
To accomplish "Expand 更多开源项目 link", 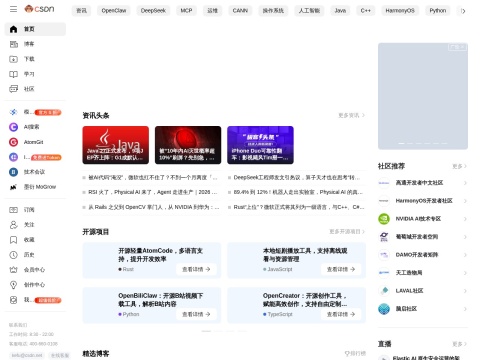I will [347, 231].
